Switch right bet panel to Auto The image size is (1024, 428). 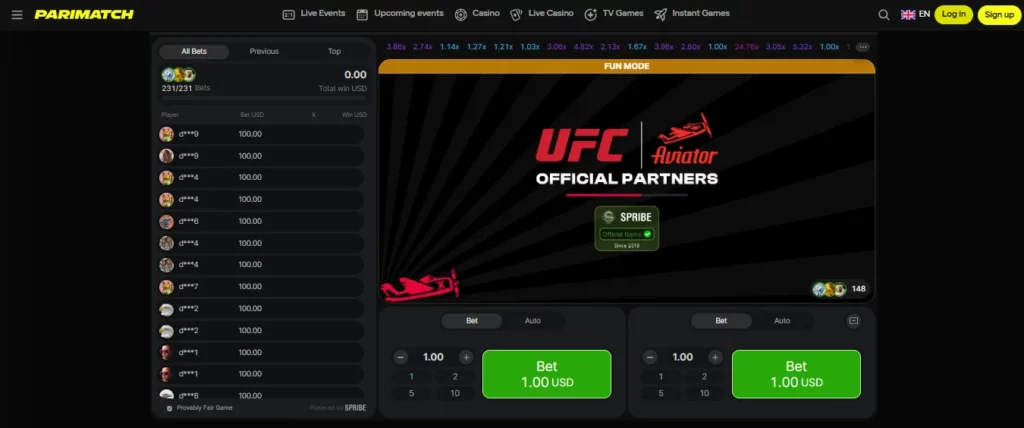[x=782, y=321]
